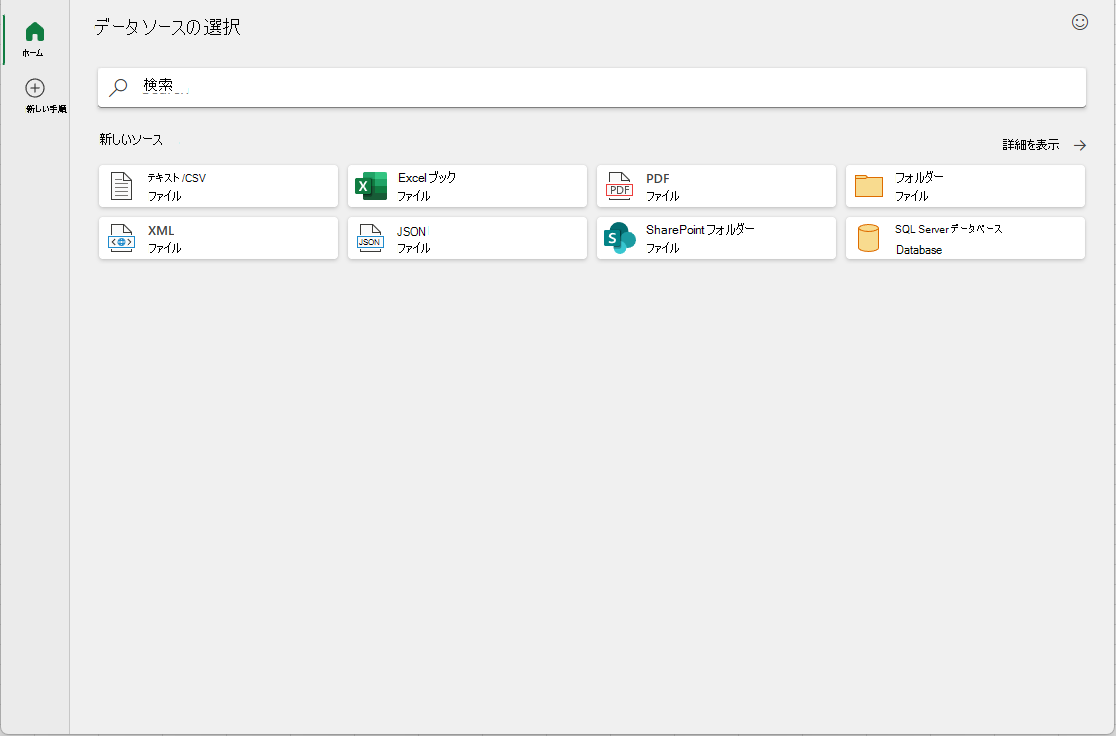
Task: Click ファイル text under Excel ブック
Action: click(414, 196)
